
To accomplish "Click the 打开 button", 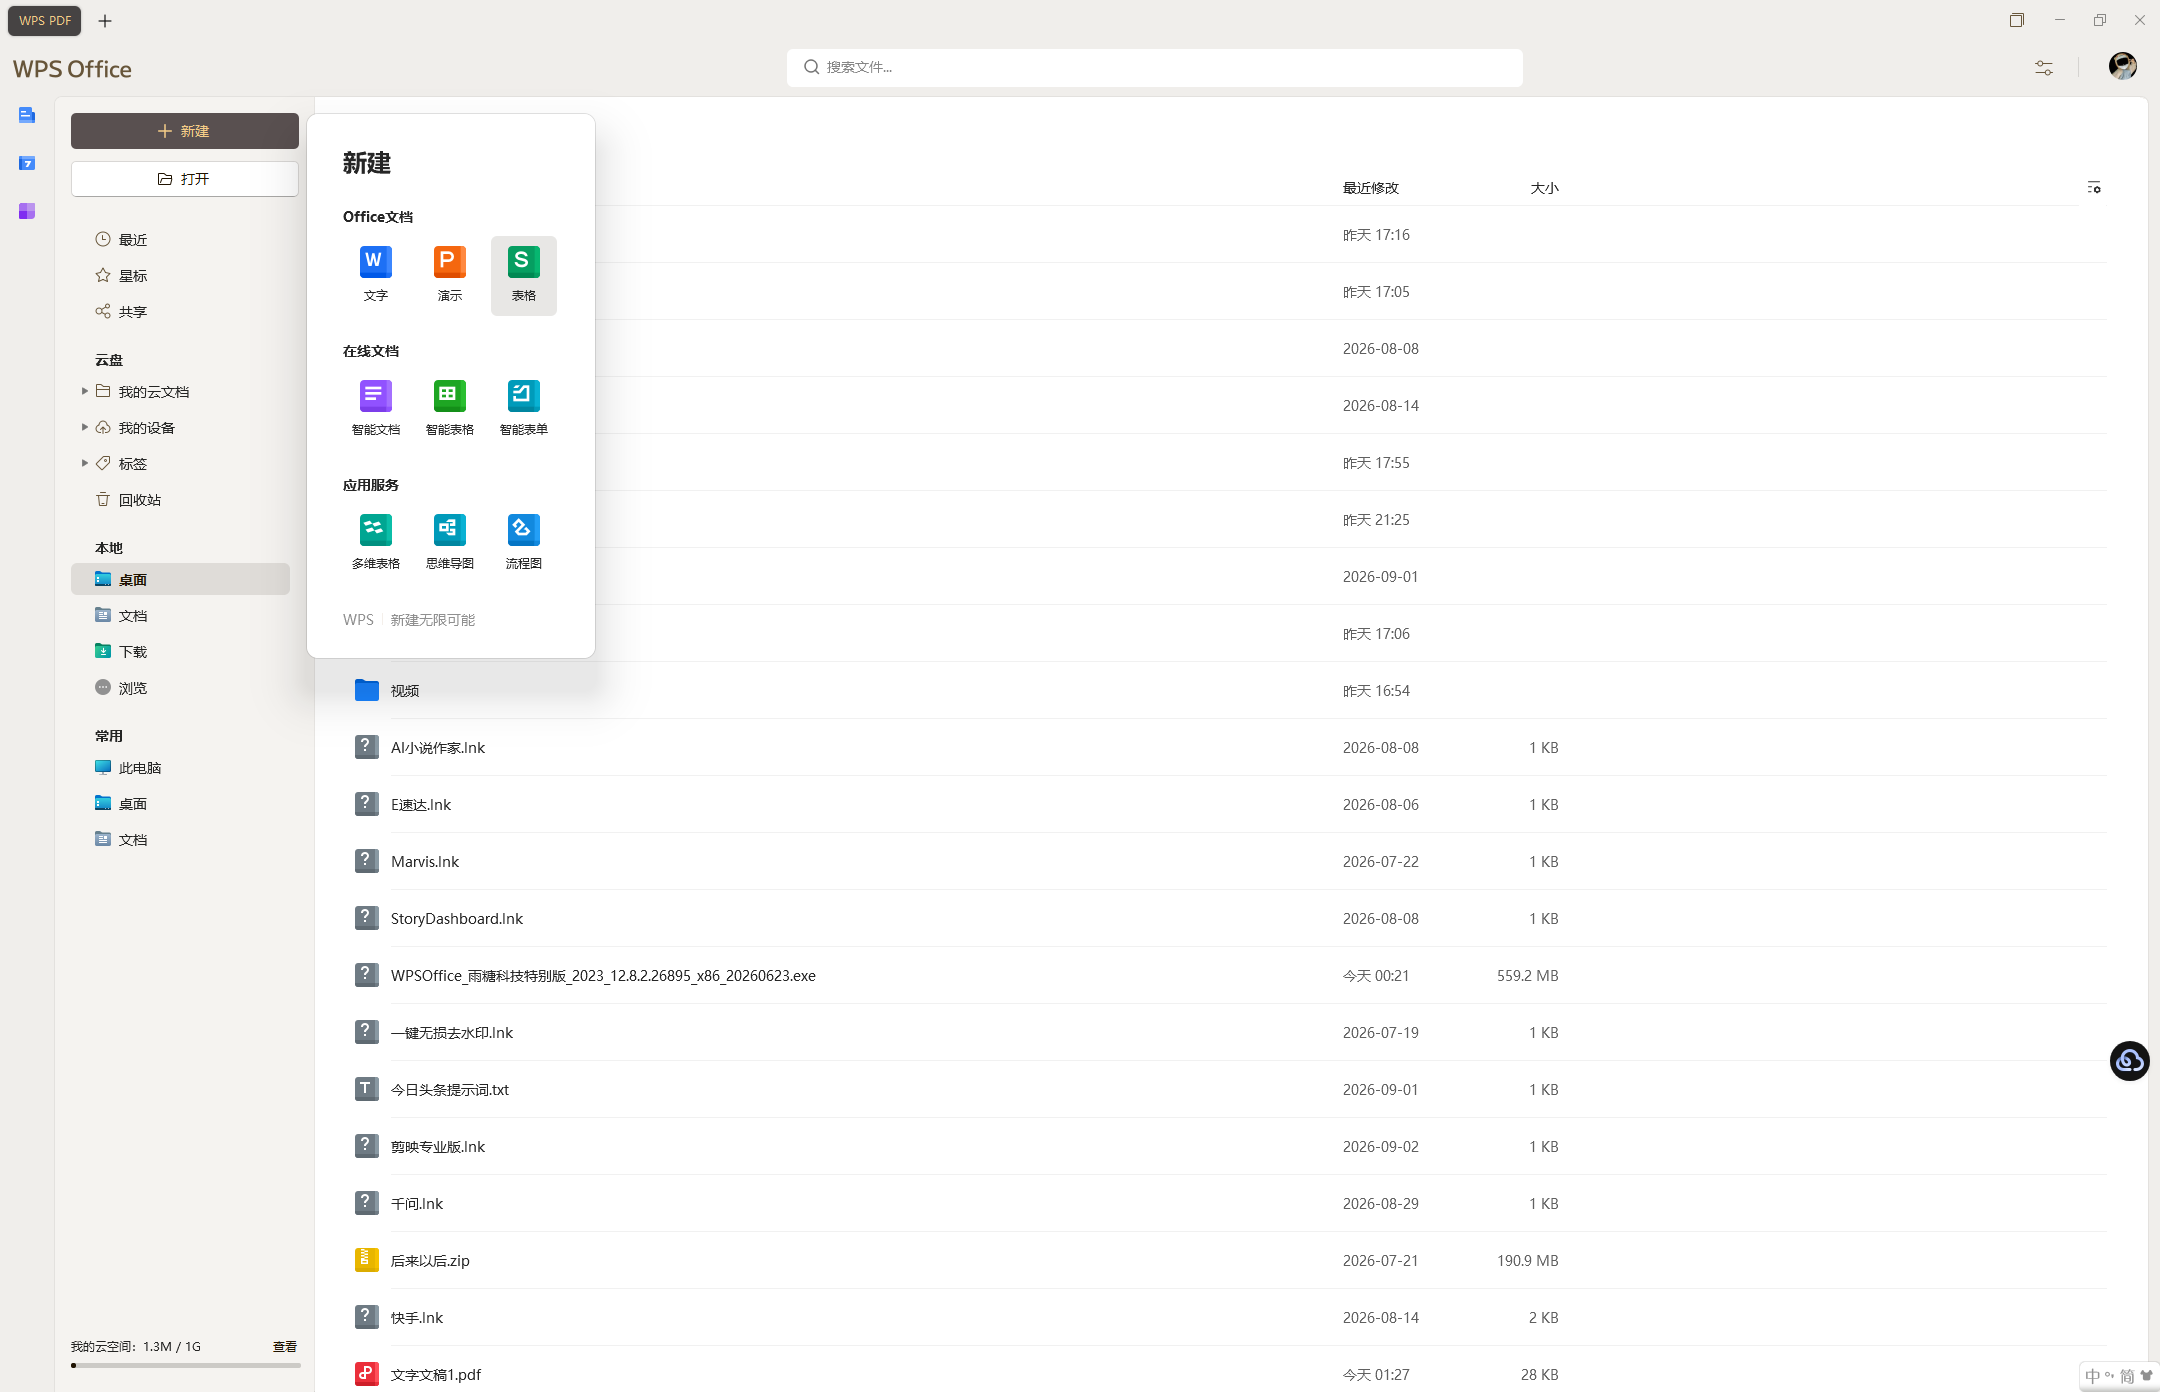I will click(184, 179).
